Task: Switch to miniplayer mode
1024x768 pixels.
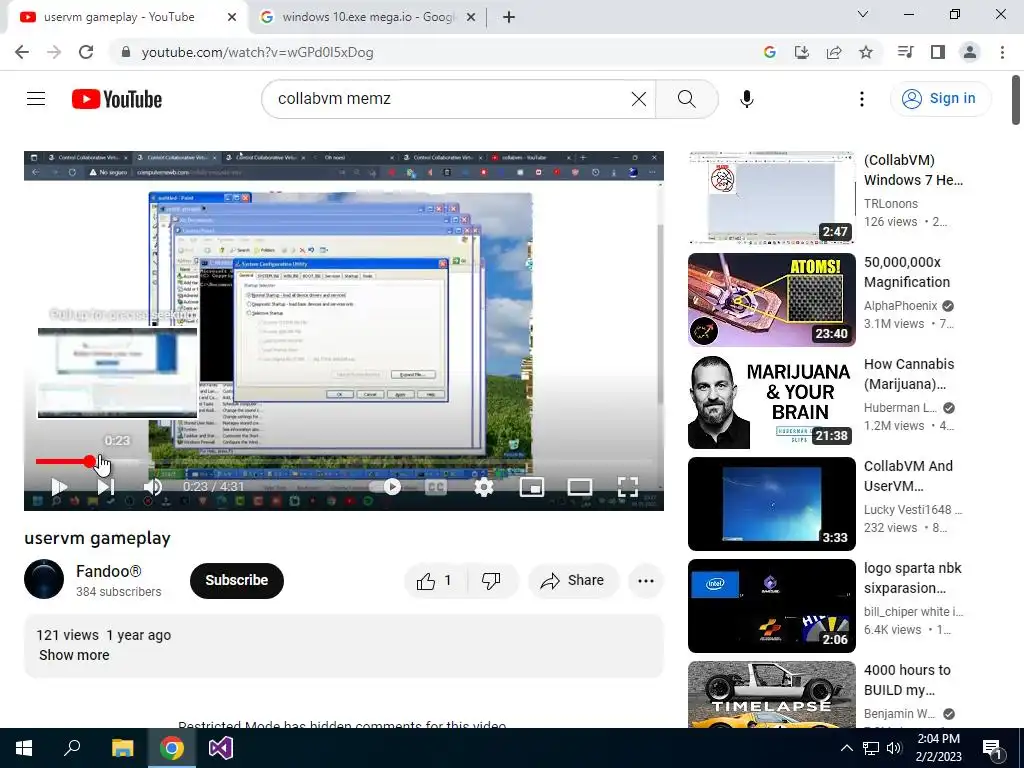Action: [x=532, y=487]
